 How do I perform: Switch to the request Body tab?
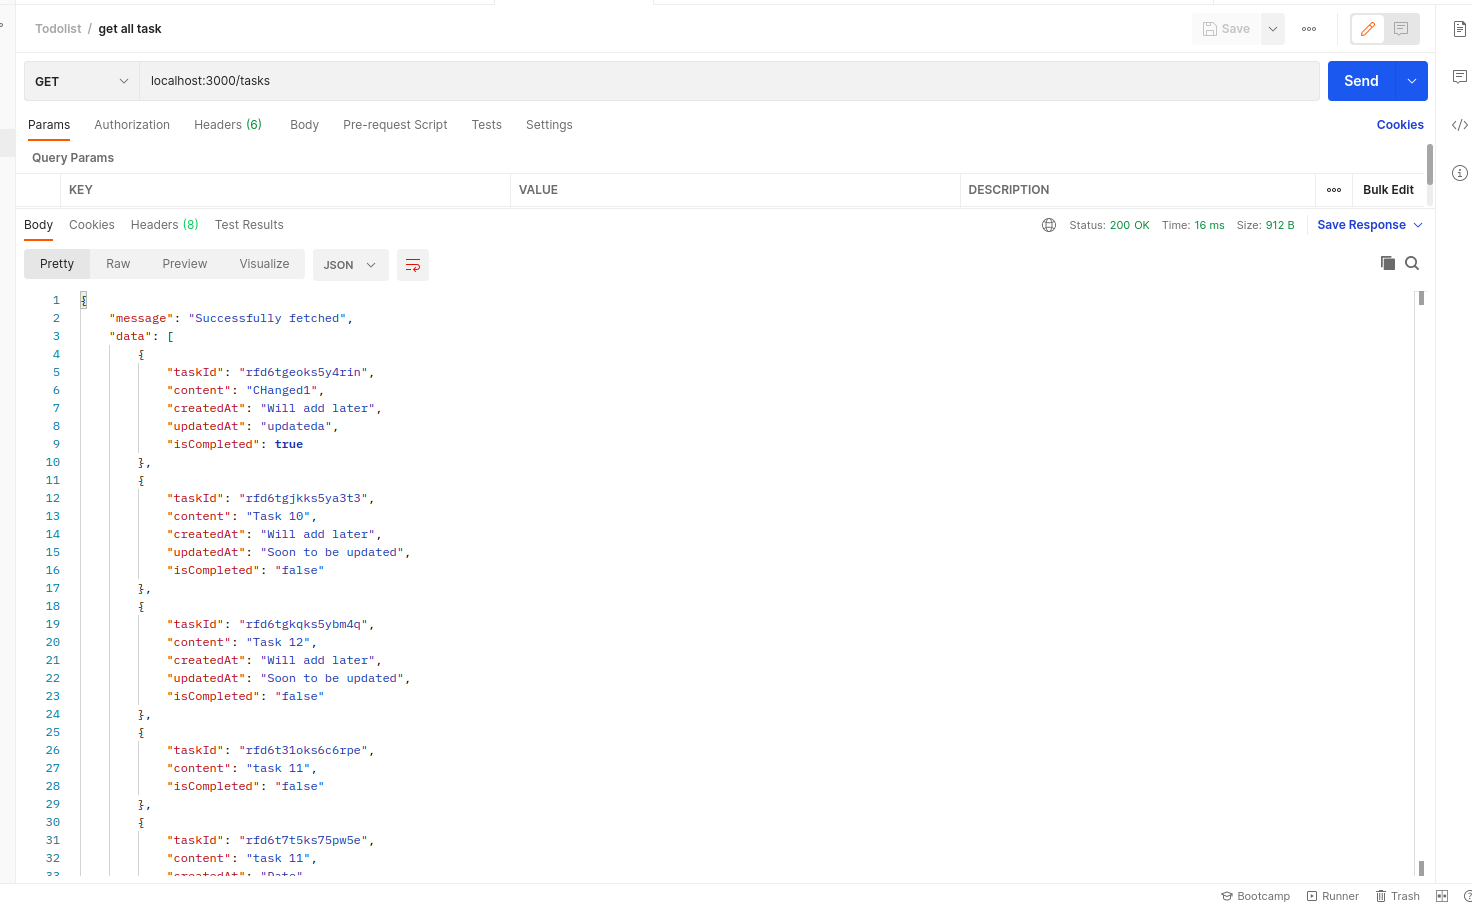304,125
